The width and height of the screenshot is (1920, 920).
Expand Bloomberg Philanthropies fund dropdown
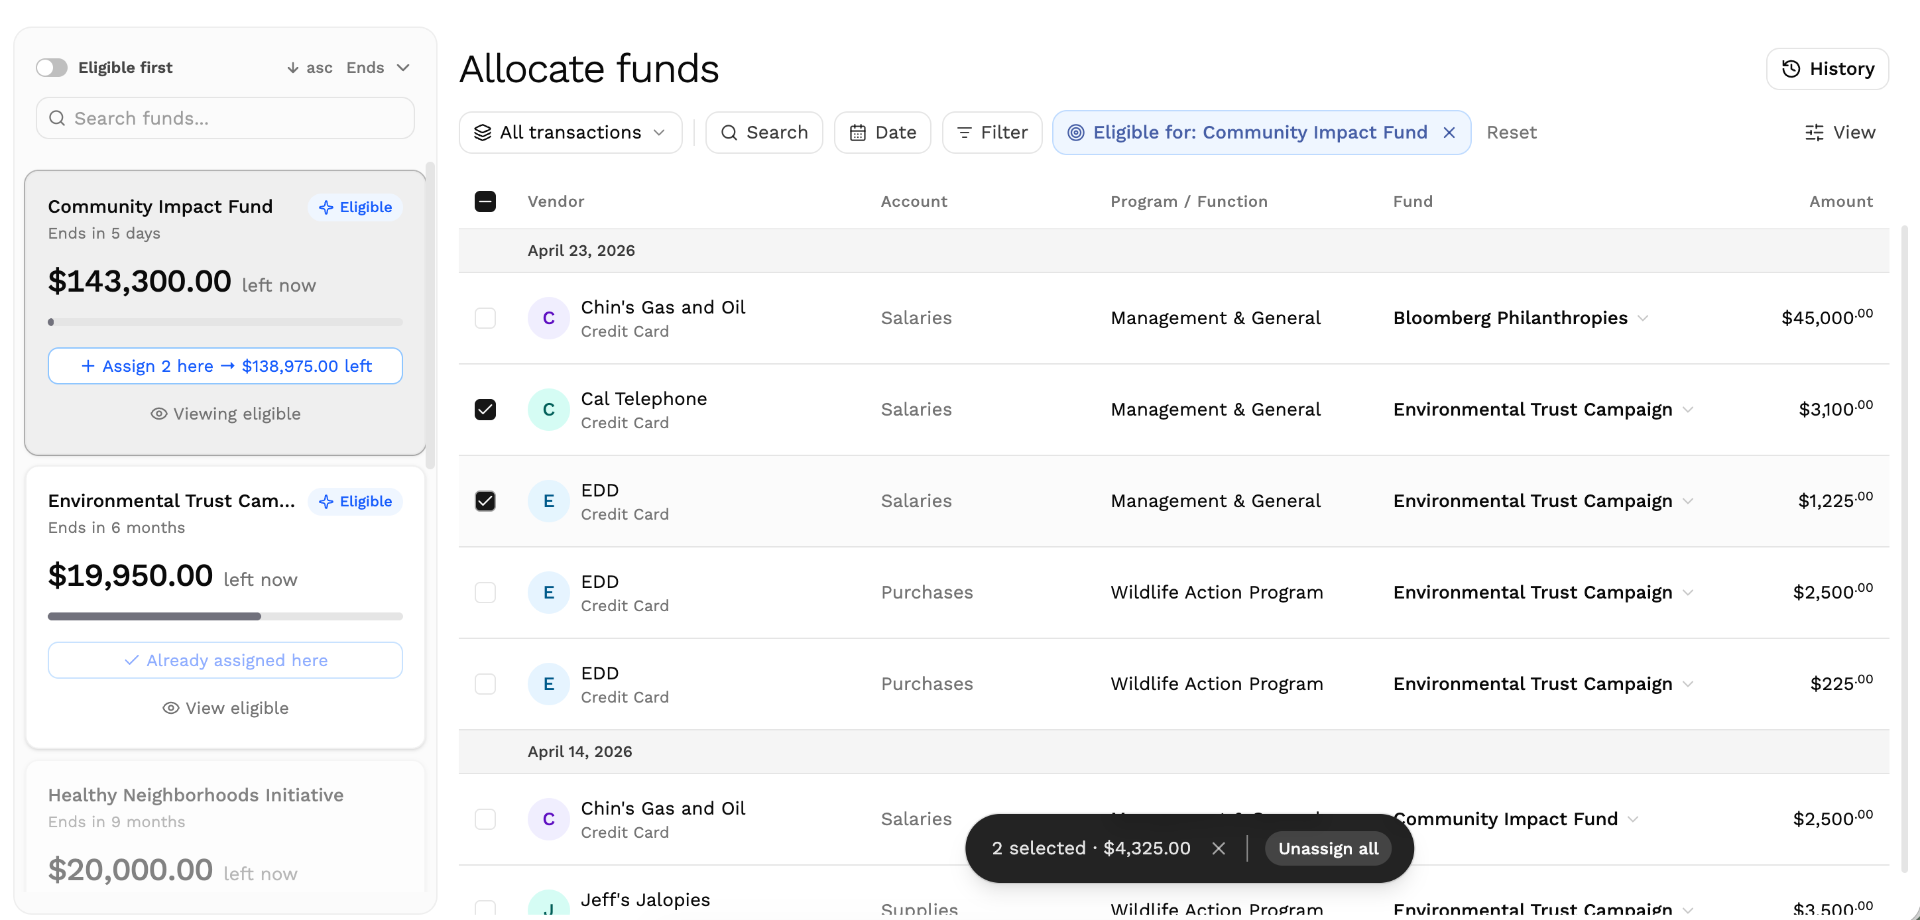click(1643, 318)
